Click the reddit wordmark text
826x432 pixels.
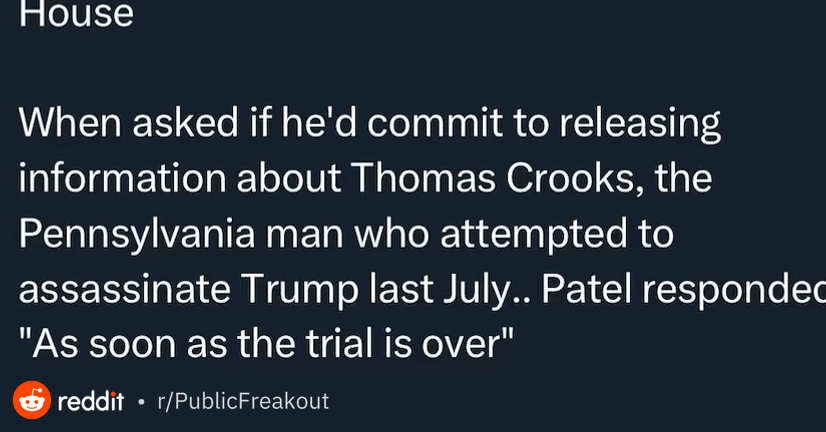[91, 401]
